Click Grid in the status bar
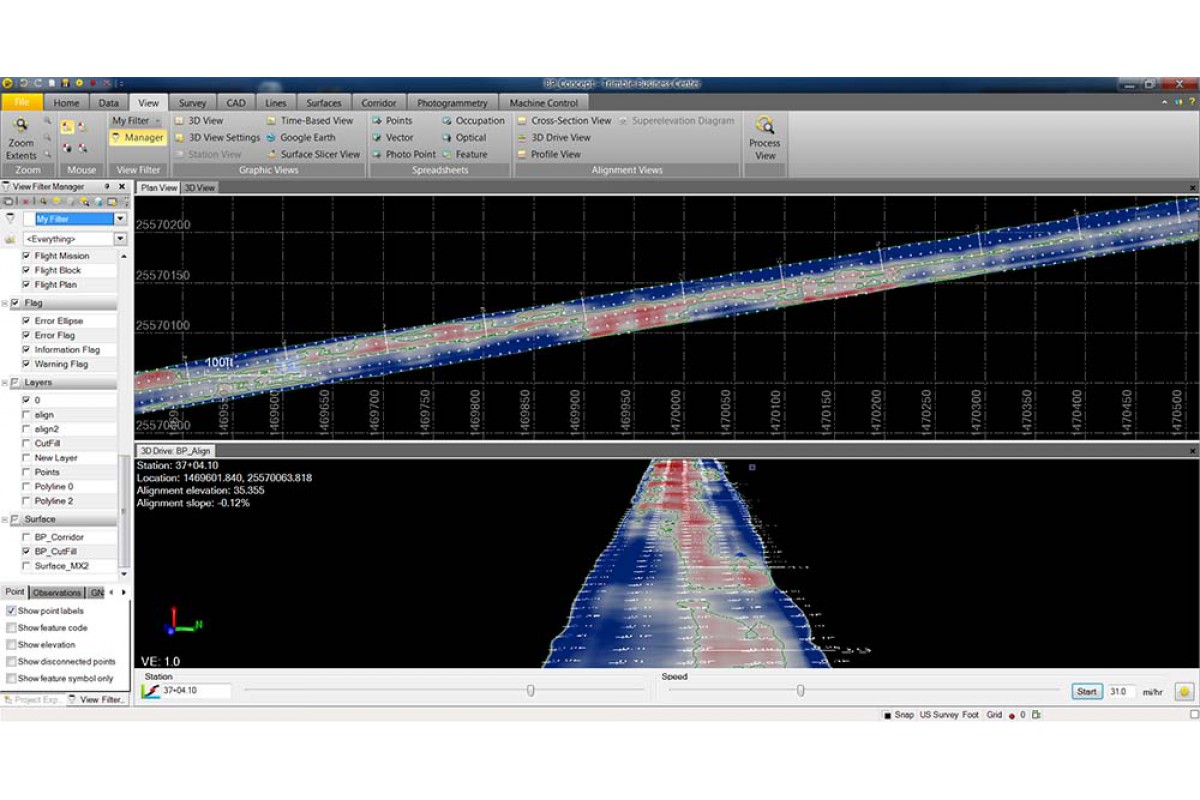Screen dimensions: 1200x800 pos(994,715)
